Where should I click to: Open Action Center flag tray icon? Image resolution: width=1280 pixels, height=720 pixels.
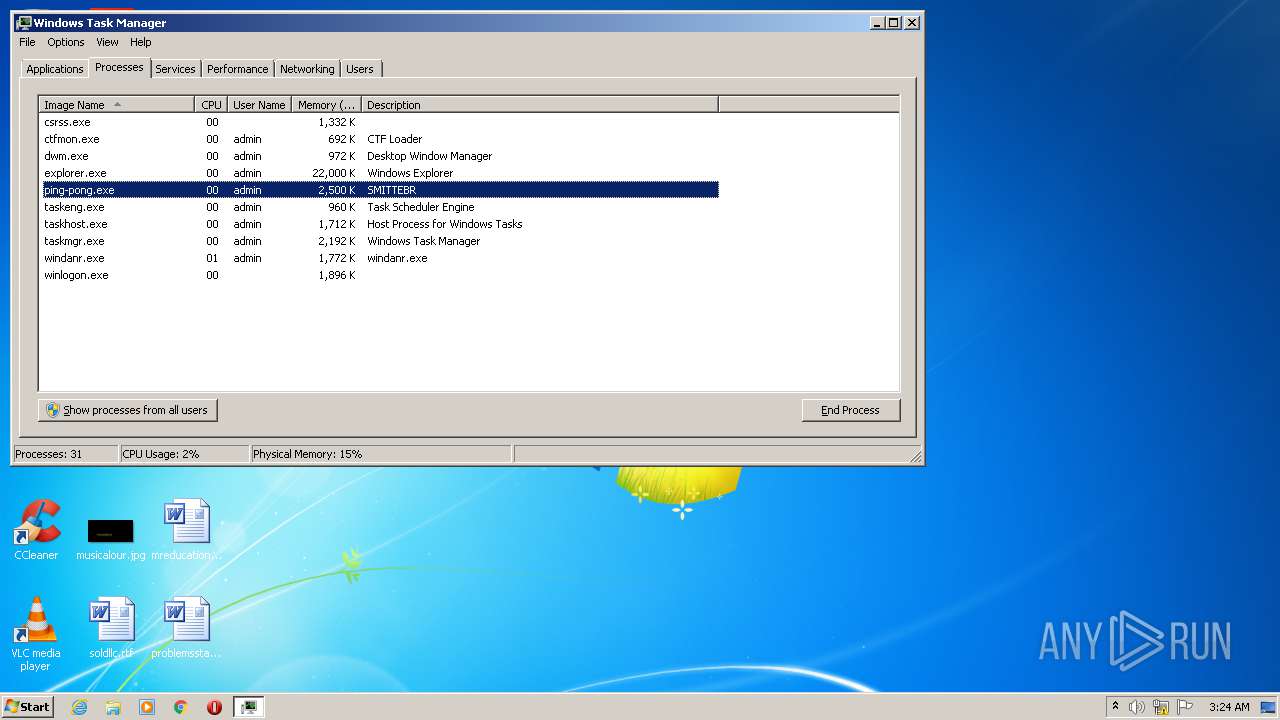(x=1185, y=707)
